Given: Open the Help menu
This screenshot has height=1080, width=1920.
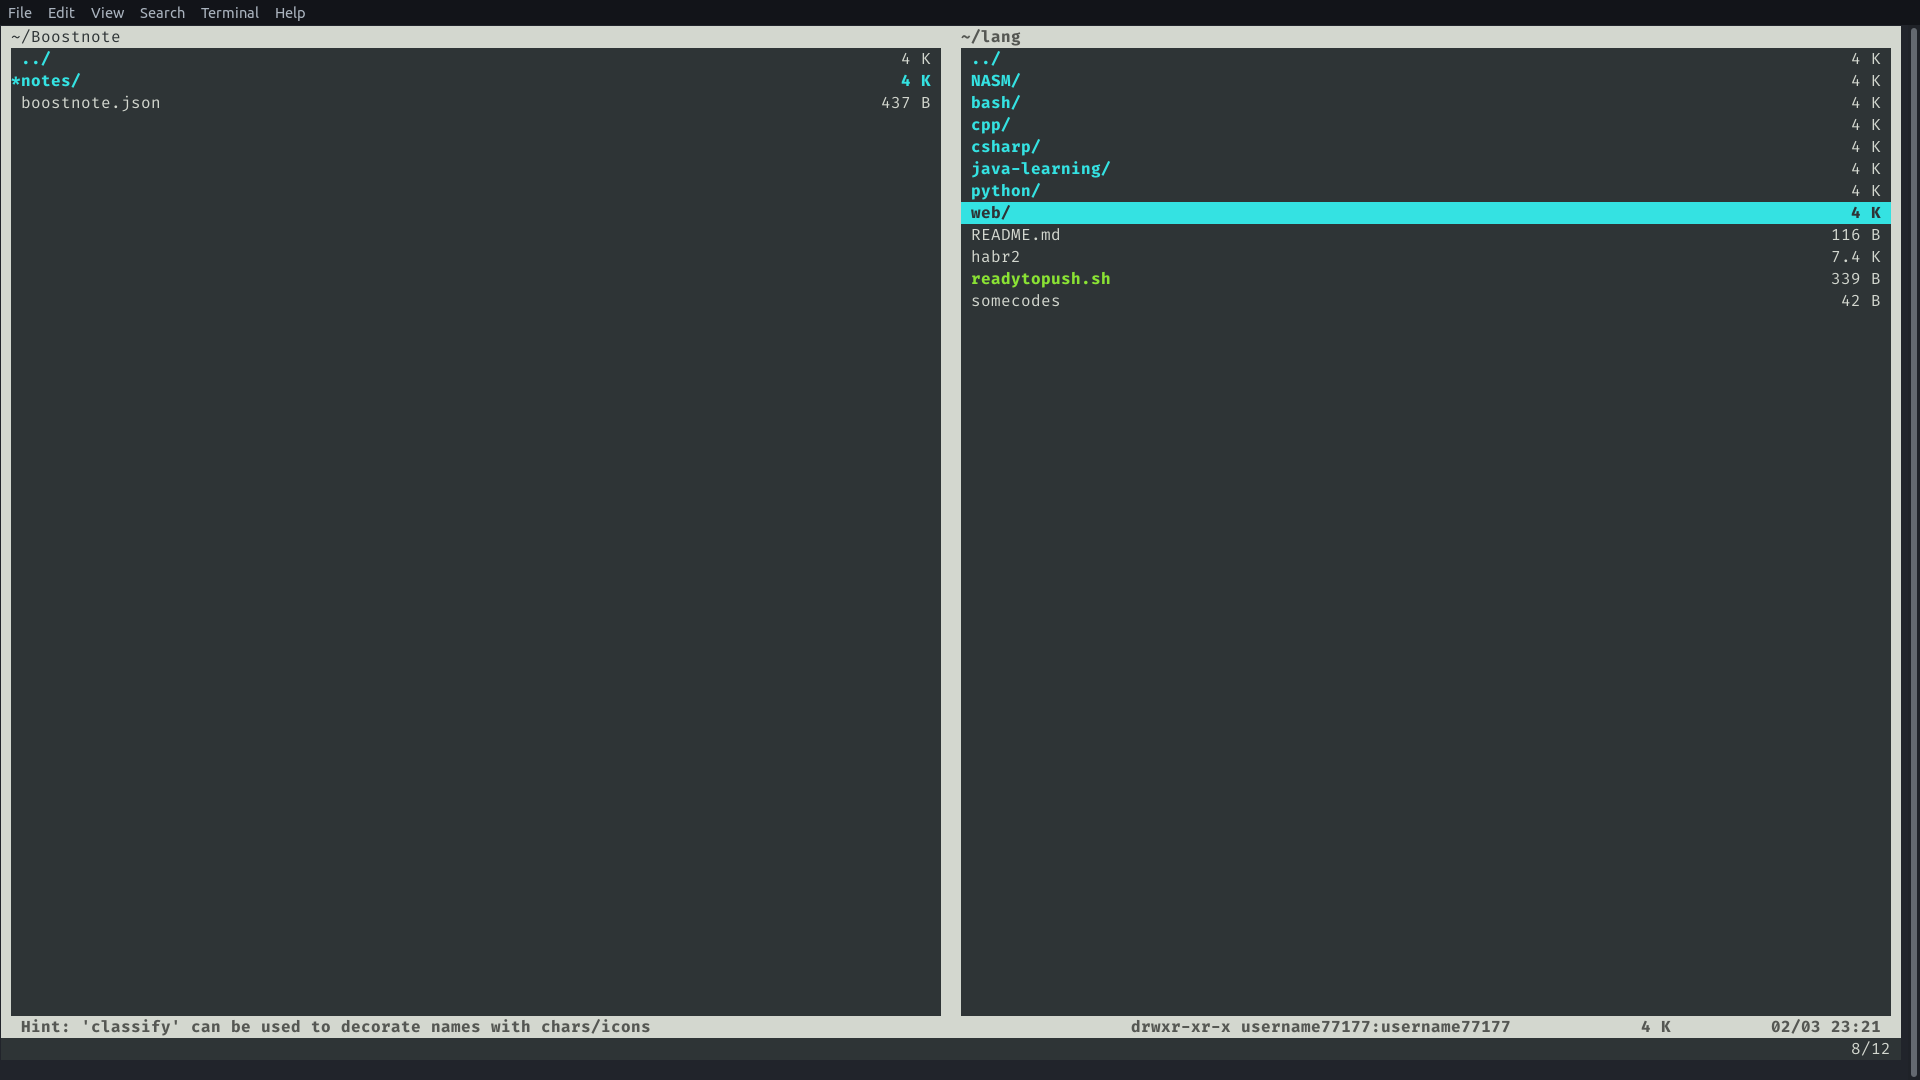Looking at the screenshot, I should [x=290, y=13].
